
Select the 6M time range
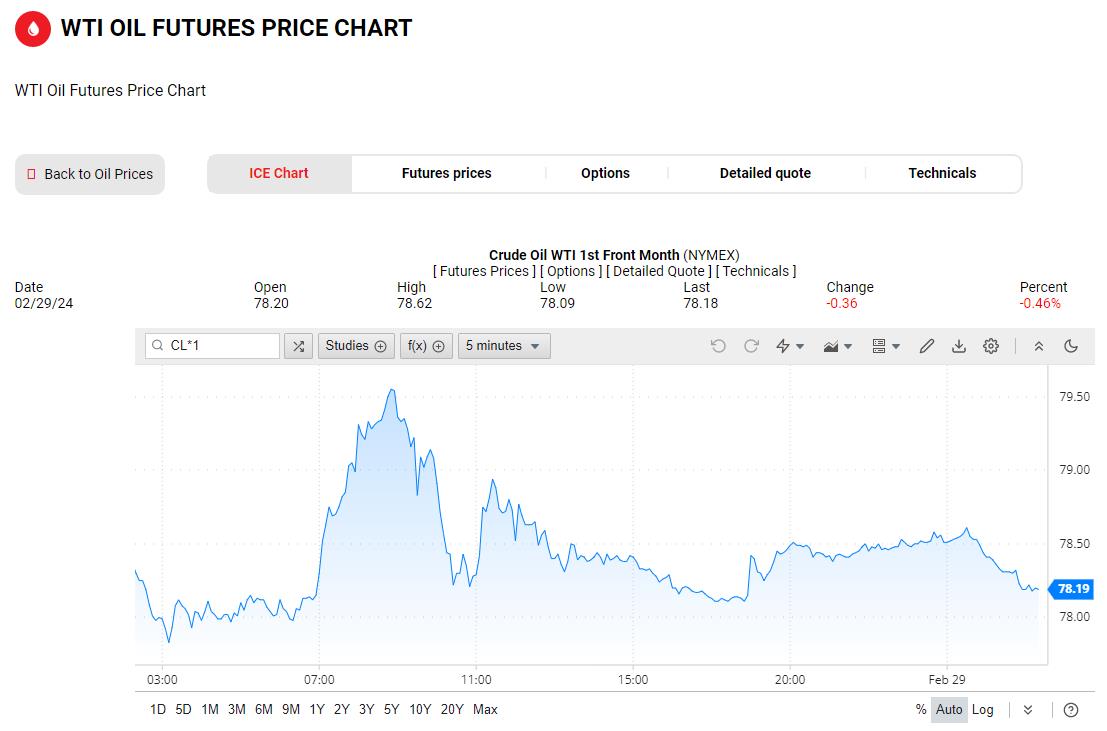(263, 710)
